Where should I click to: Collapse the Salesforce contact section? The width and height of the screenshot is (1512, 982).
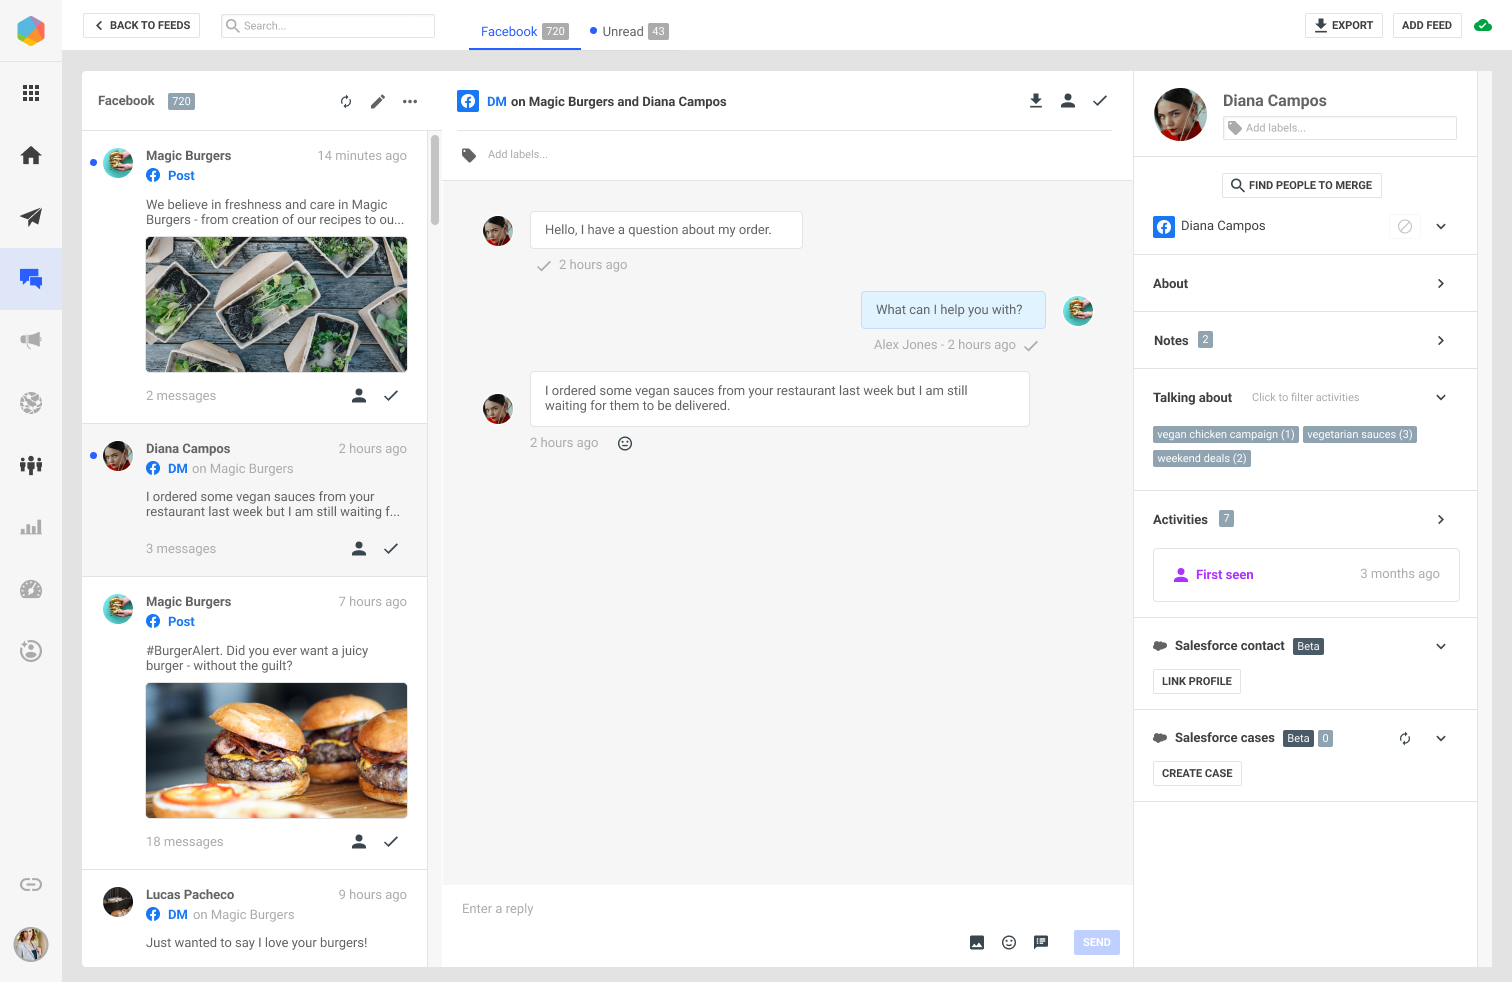click(1441, 647)
